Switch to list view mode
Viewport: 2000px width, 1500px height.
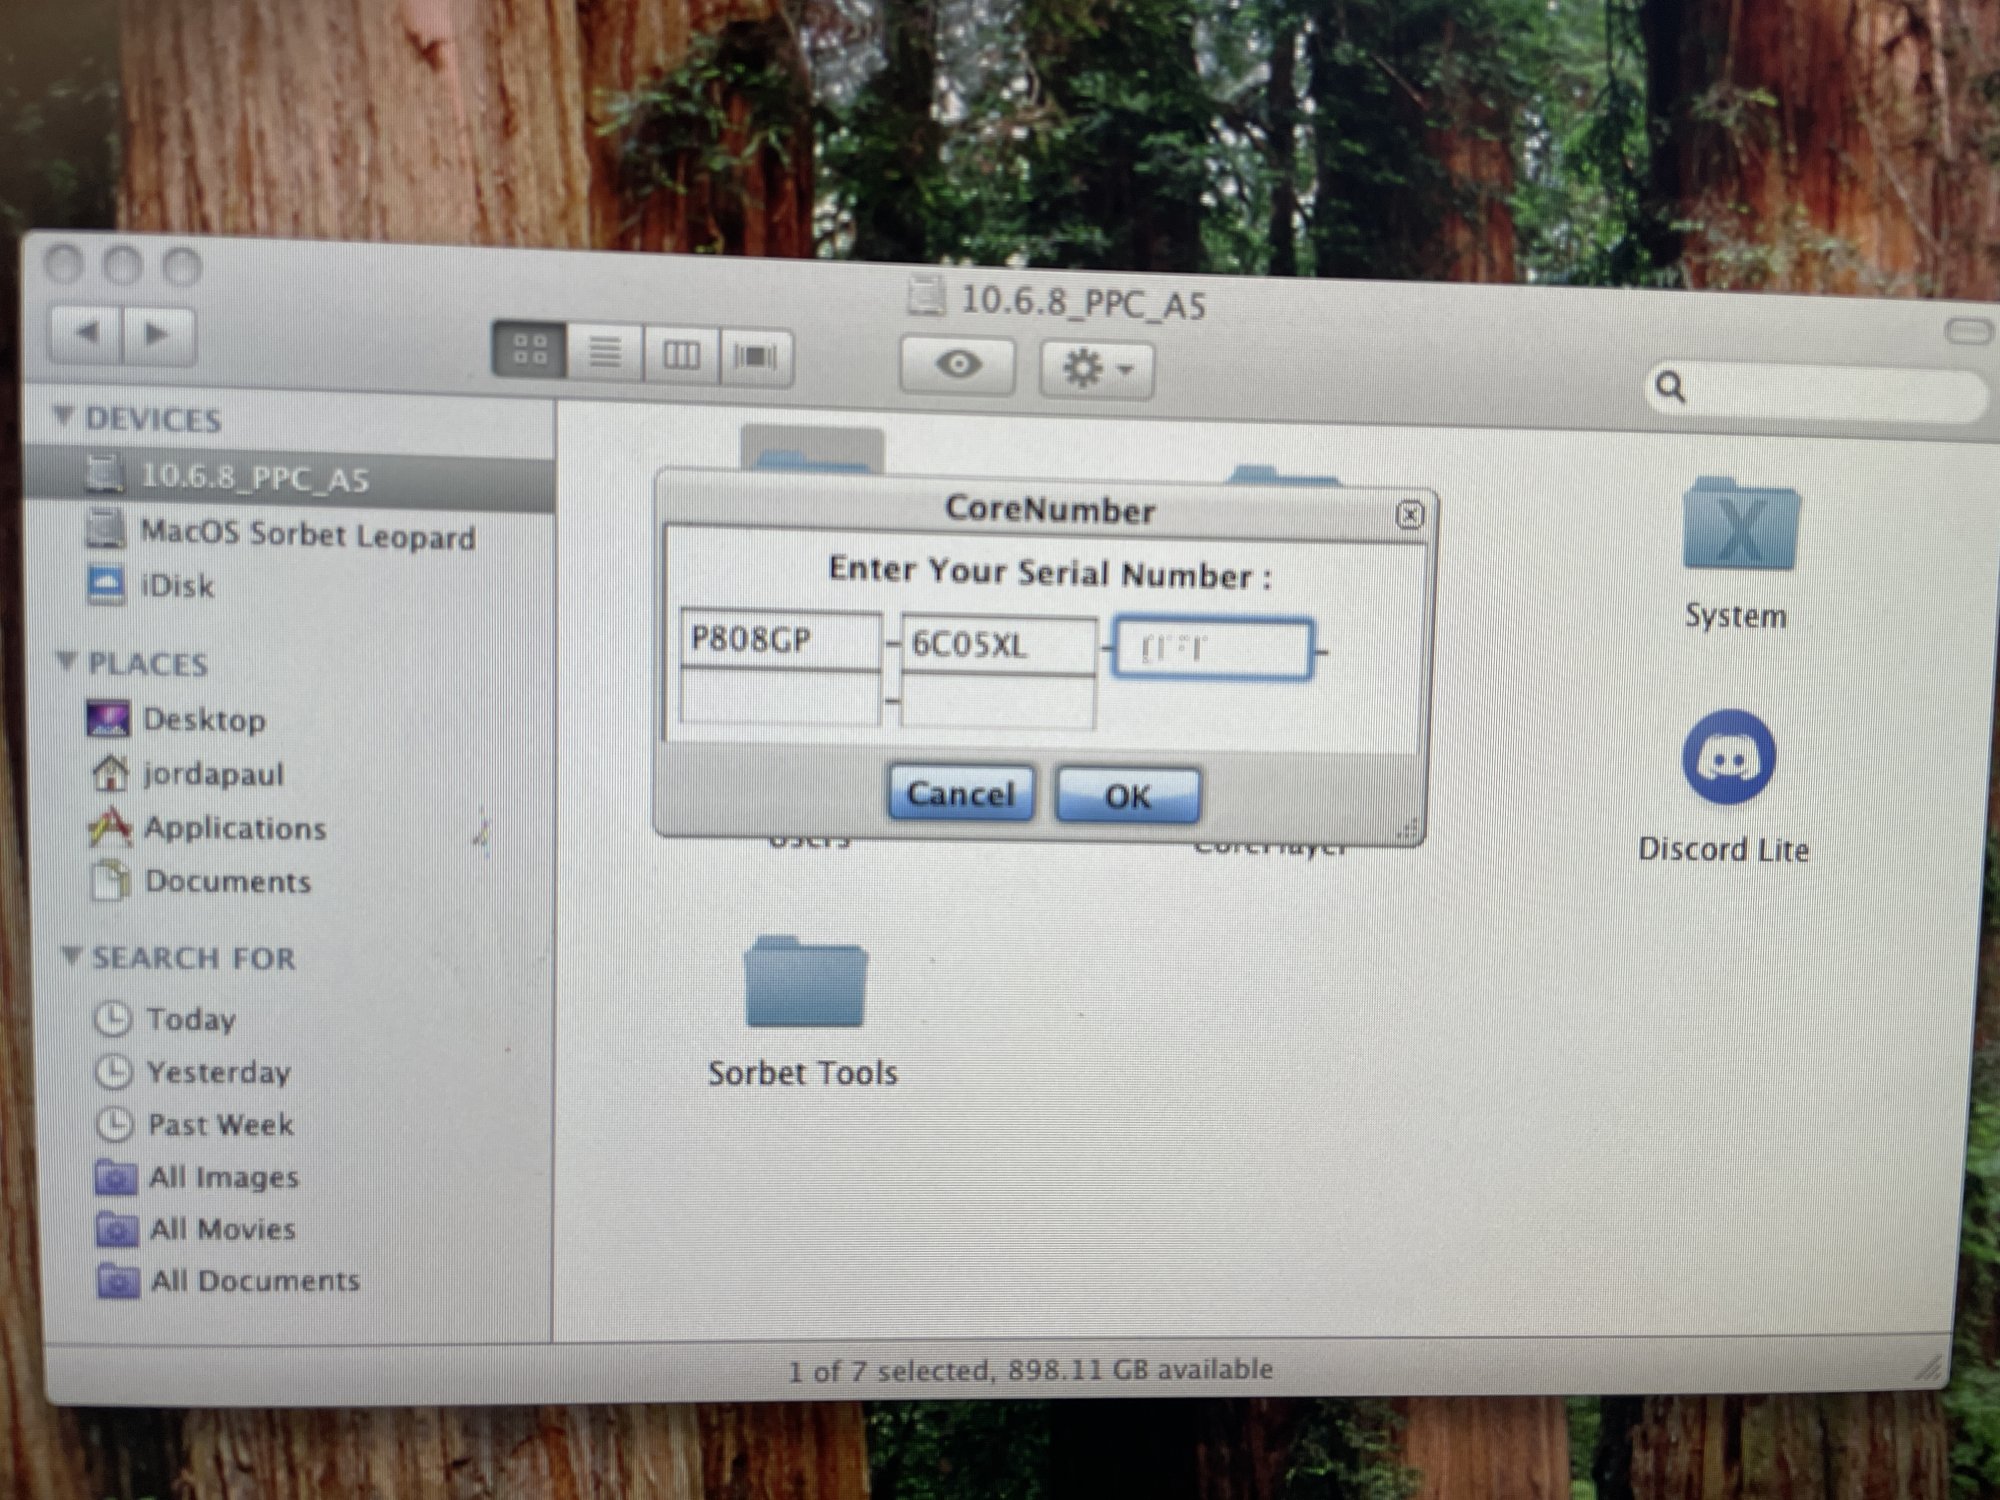click(605, 352)
